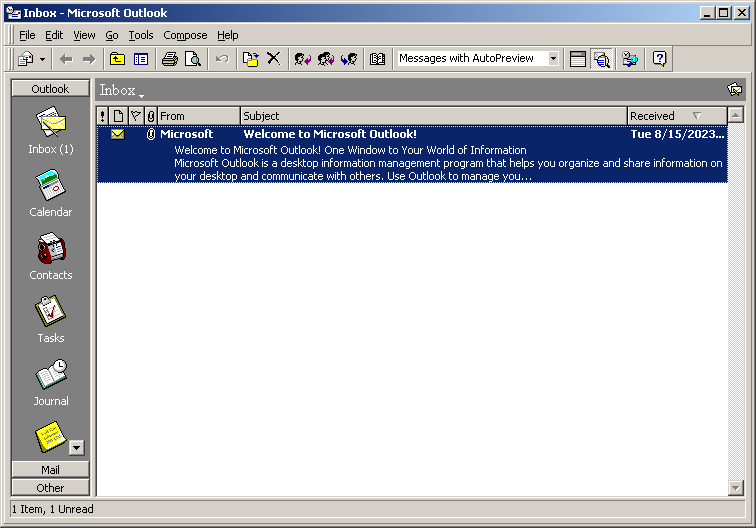The height and width of the screenshot is (528, 756).
Task: Delete the selected message with the X icon
Action: (x=273, y=59)
